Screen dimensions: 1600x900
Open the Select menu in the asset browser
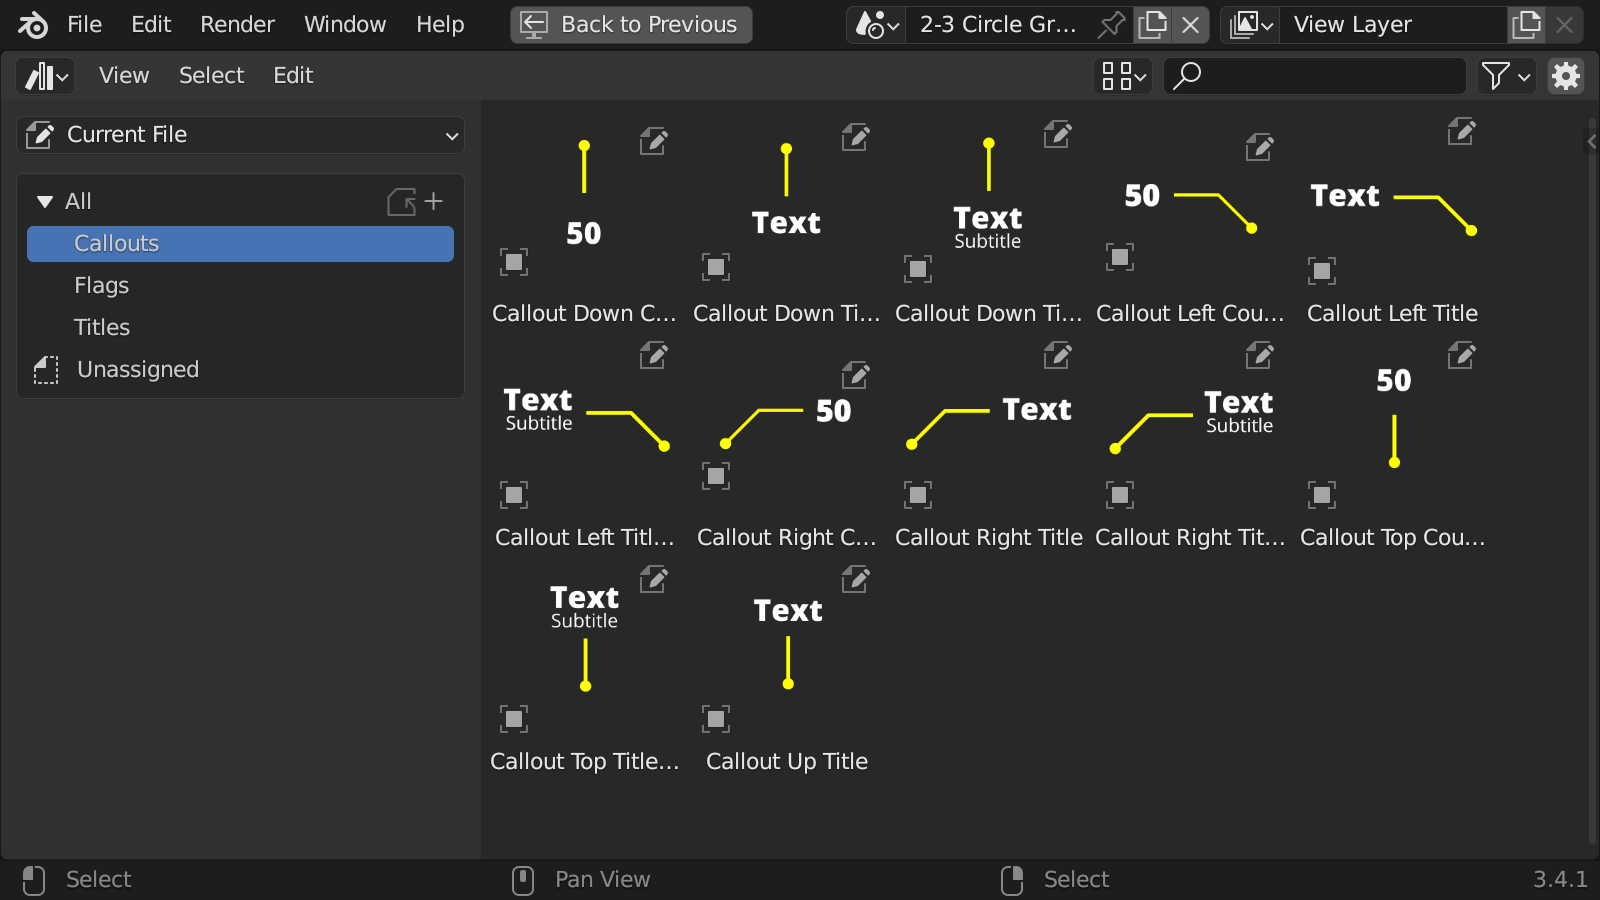tap(211, 76)
